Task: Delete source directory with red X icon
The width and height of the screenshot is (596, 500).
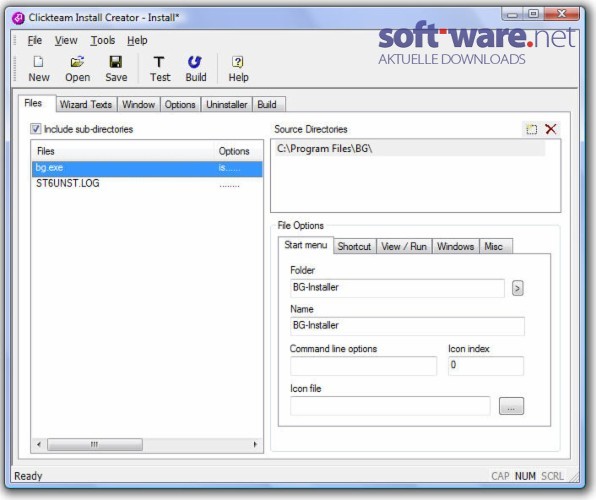Action: (550, 129)
